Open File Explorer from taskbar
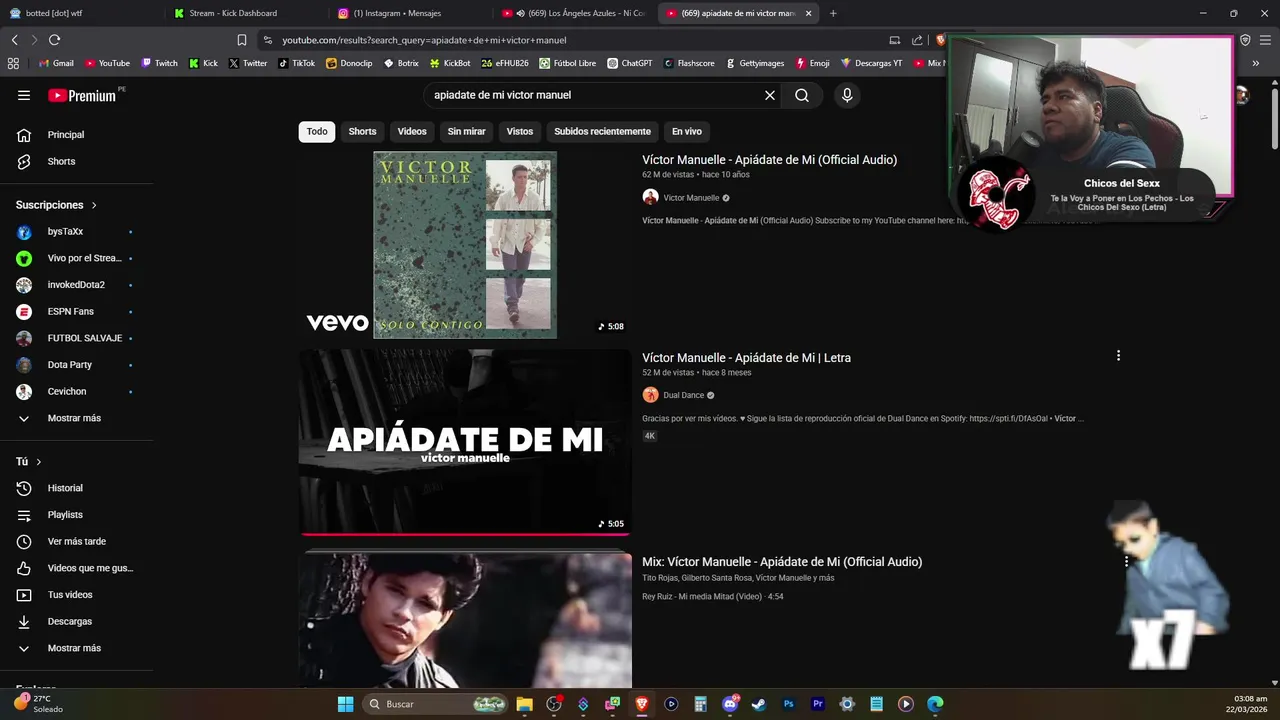Viewport: 1280px width, 720px height. [524, 704]
